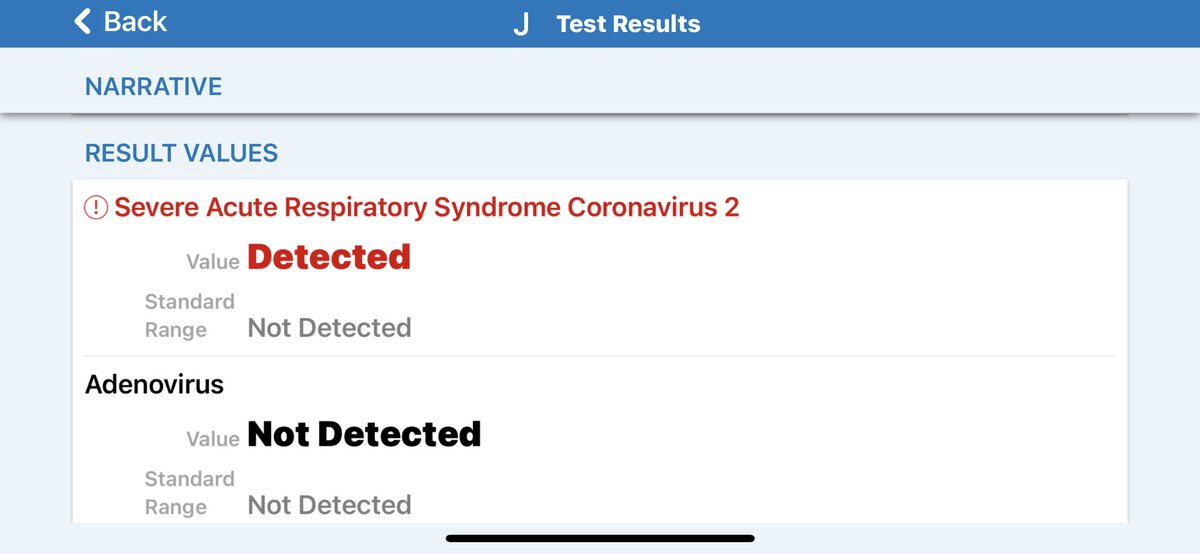Expand the NARRATIVE section header
The width and height of the screenshot is (1200, 554).
click(x=154, y=87)
